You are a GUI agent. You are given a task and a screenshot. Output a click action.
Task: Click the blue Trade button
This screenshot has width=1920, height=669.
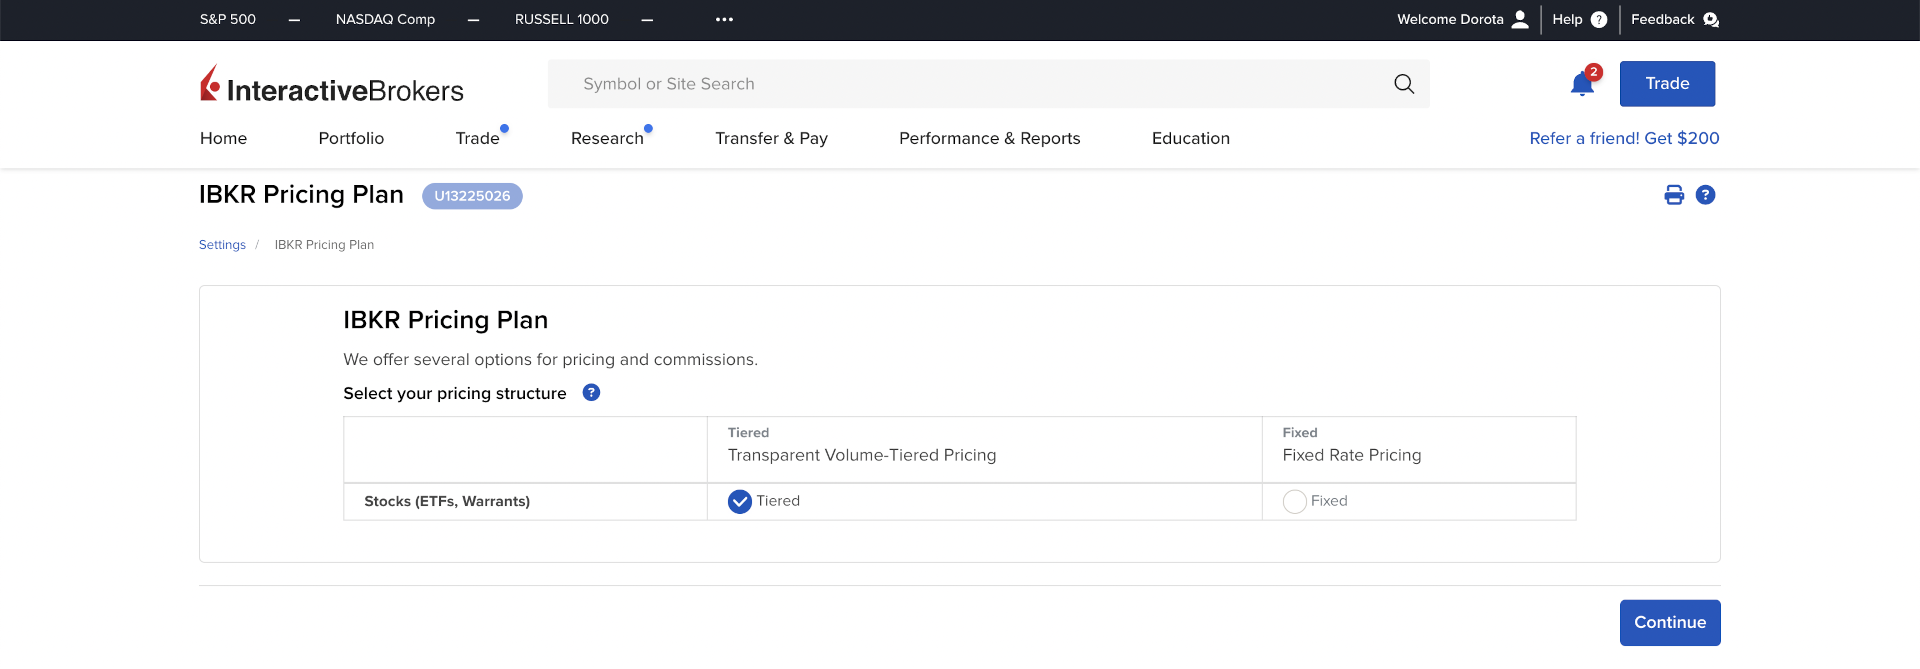(1667, 84)
